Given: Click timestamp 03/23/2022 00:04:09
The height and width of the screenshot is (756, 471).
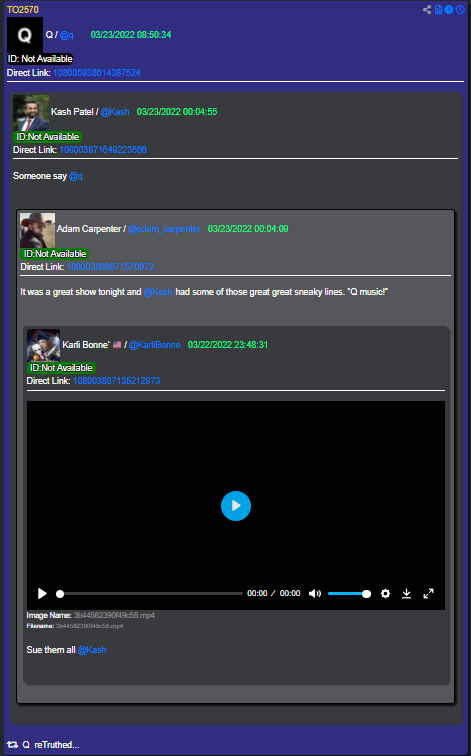Looking at the screenshot, I should click(x=248, y=229).
